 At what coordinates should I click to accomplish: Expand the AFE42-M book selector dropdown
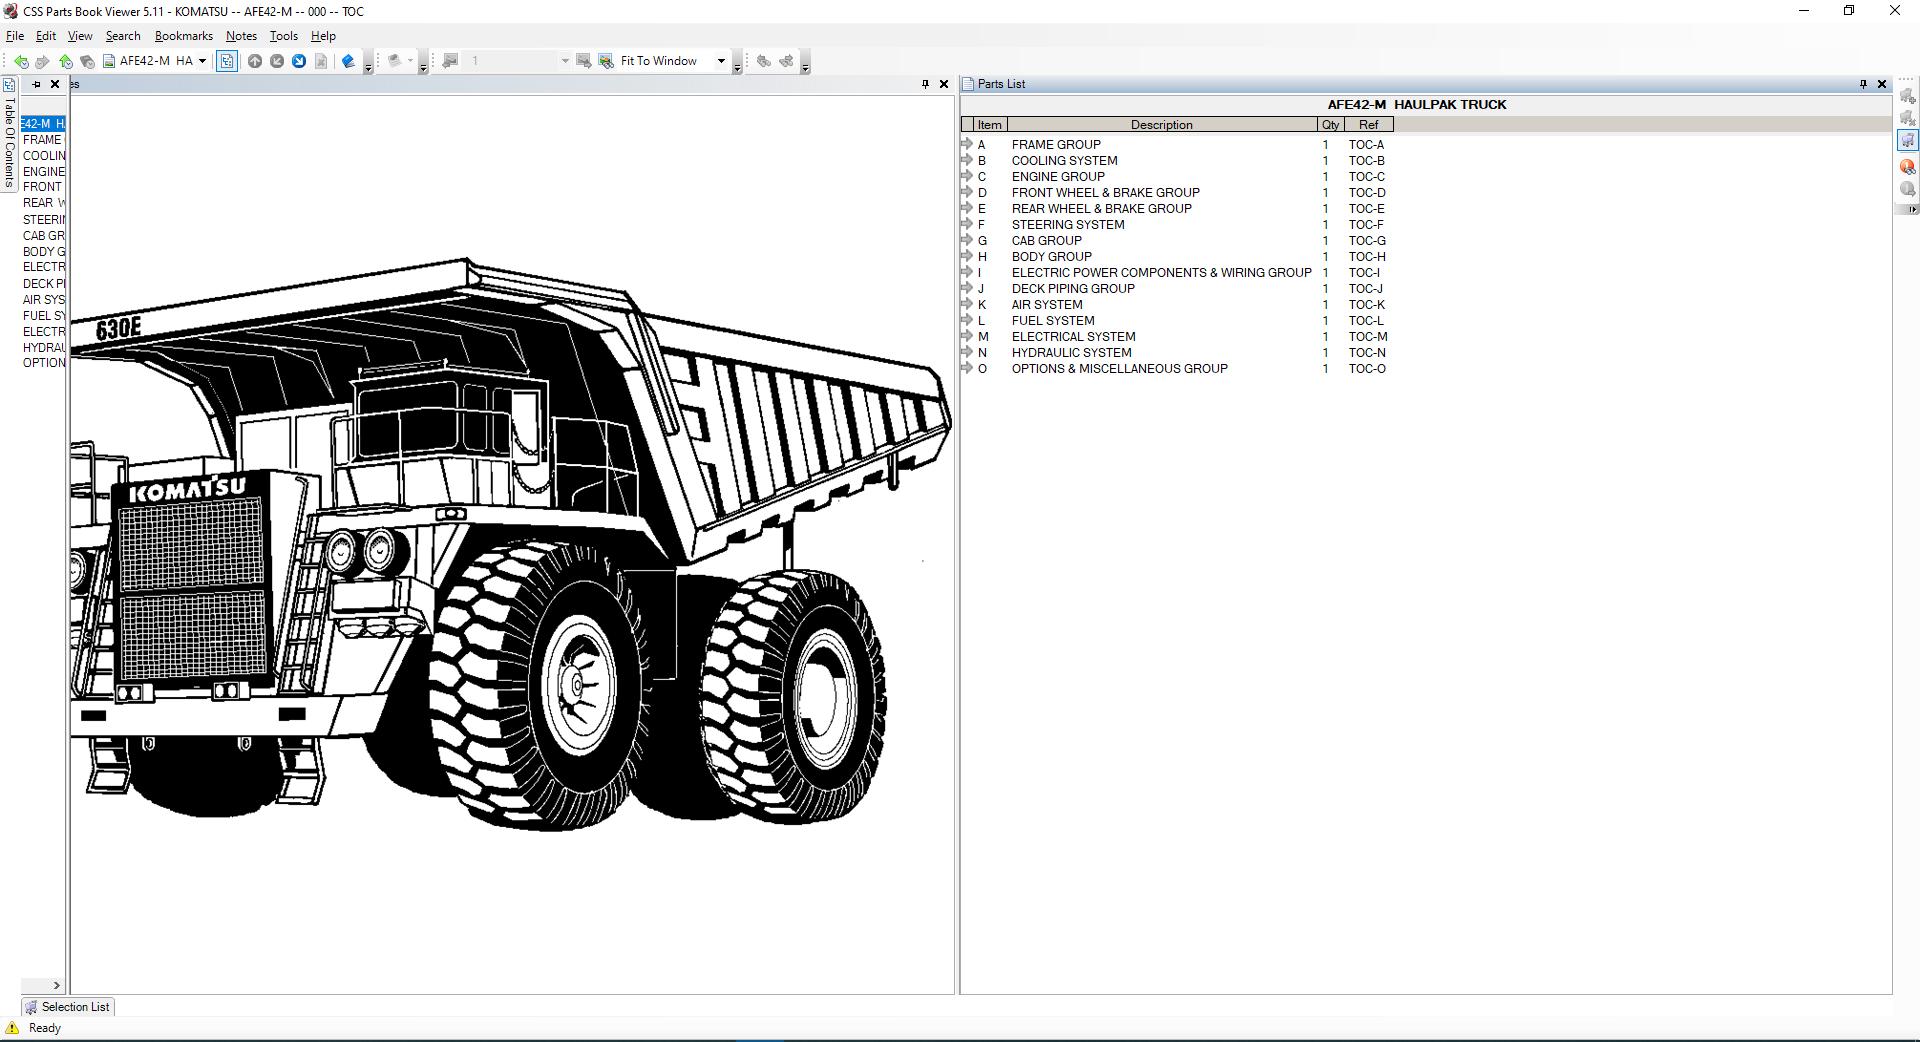tap(202, 61)
